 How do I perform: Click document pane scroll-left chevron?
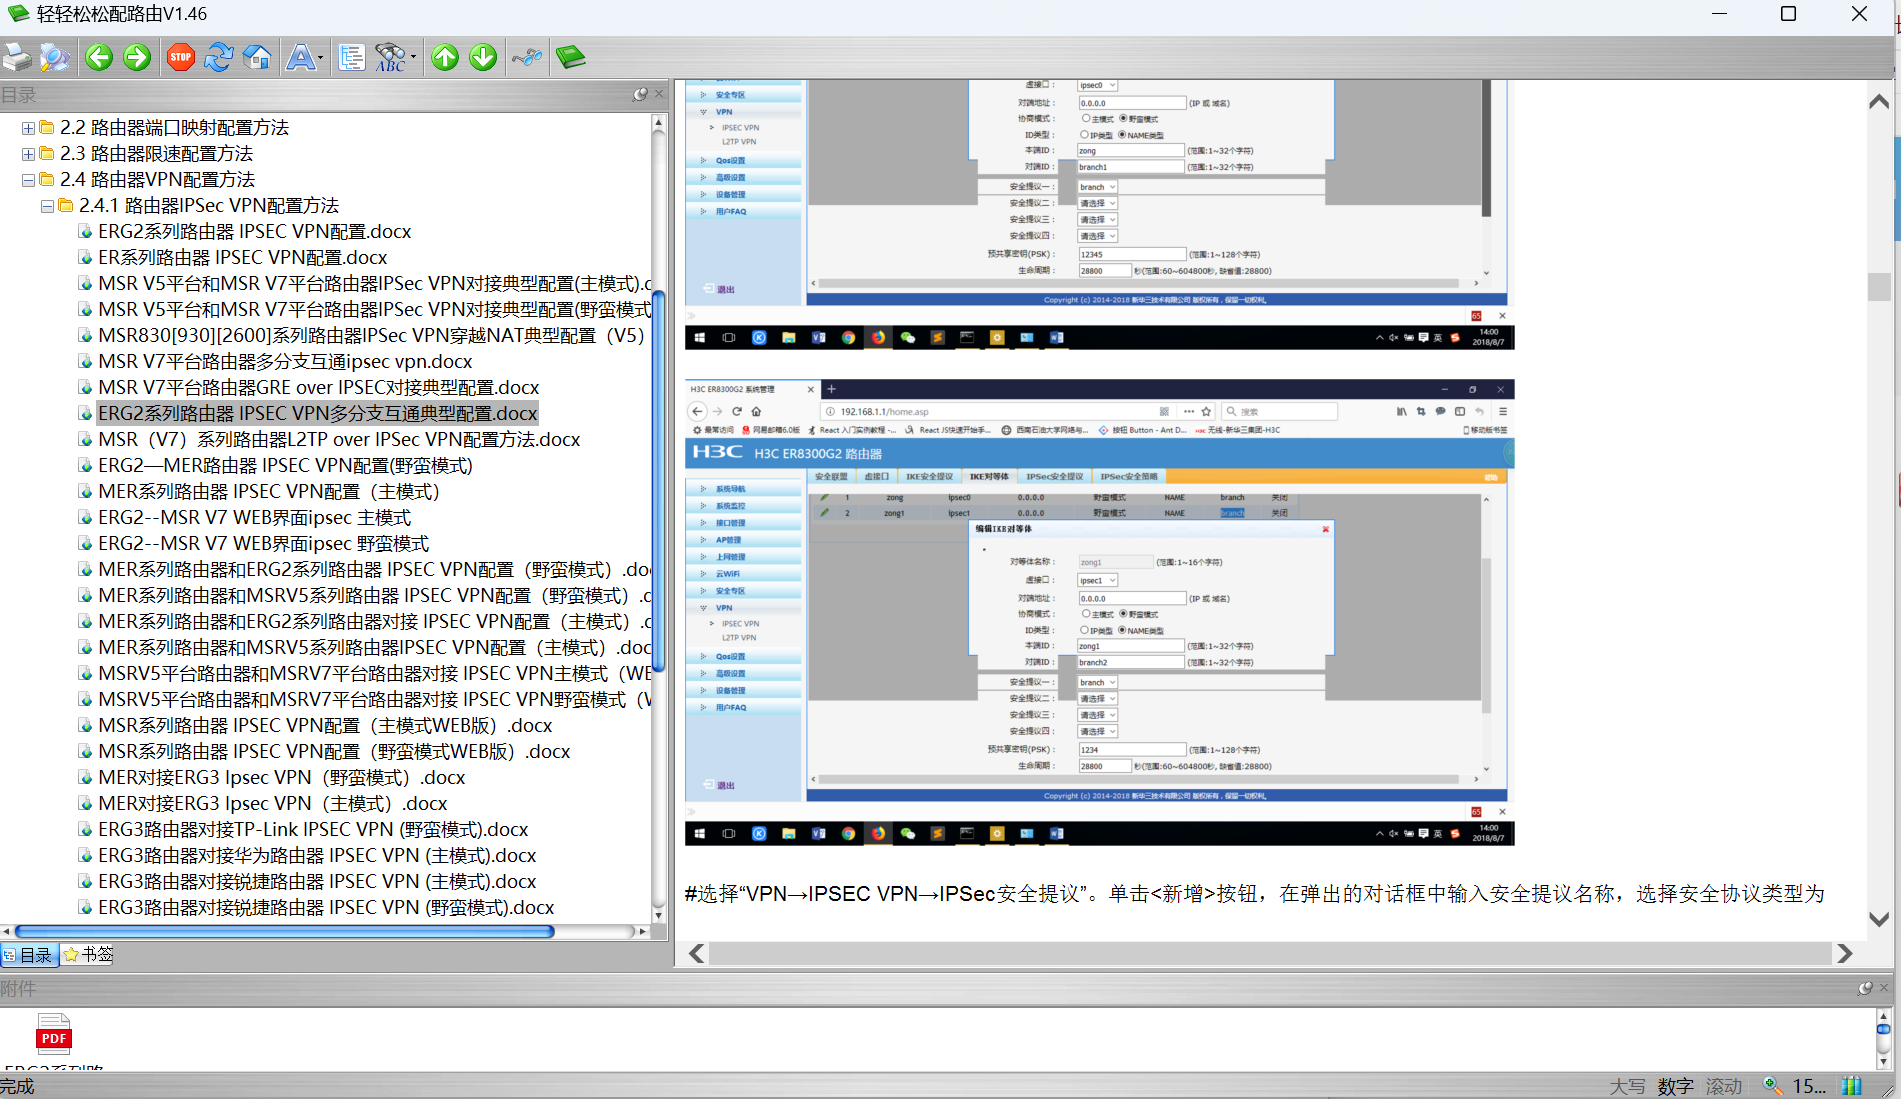697,954
